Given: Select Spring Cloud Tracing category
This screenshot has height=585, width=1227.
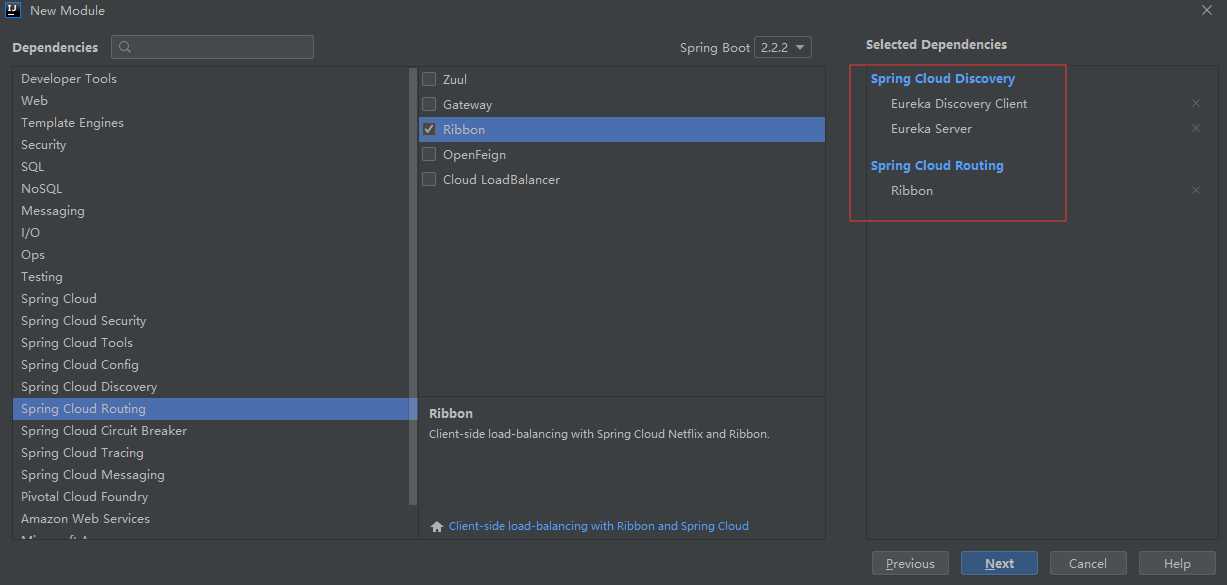Looking at the screenshot, I should point(211,452).
